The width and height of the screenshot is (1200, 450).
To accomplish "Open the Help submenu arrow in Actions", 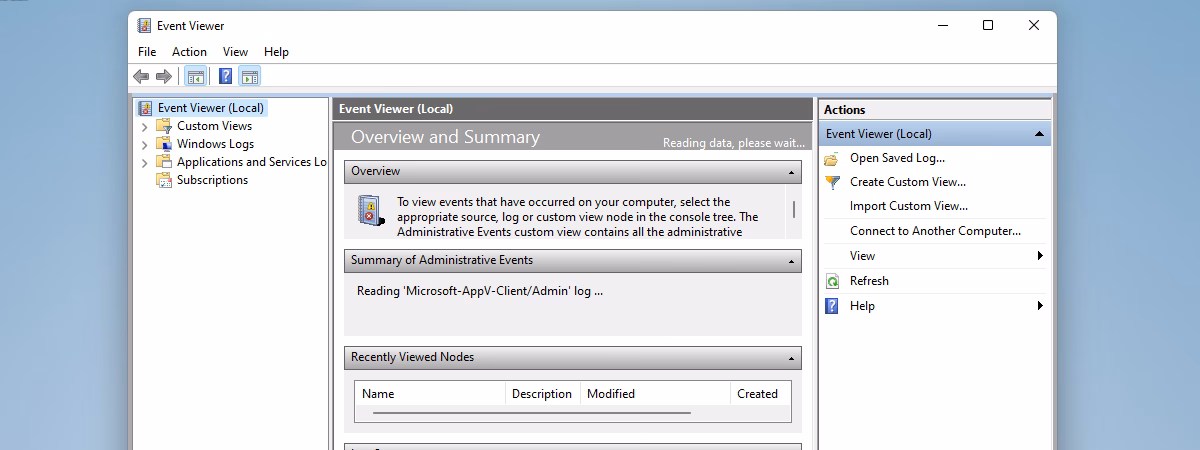I will [1041, 306].
